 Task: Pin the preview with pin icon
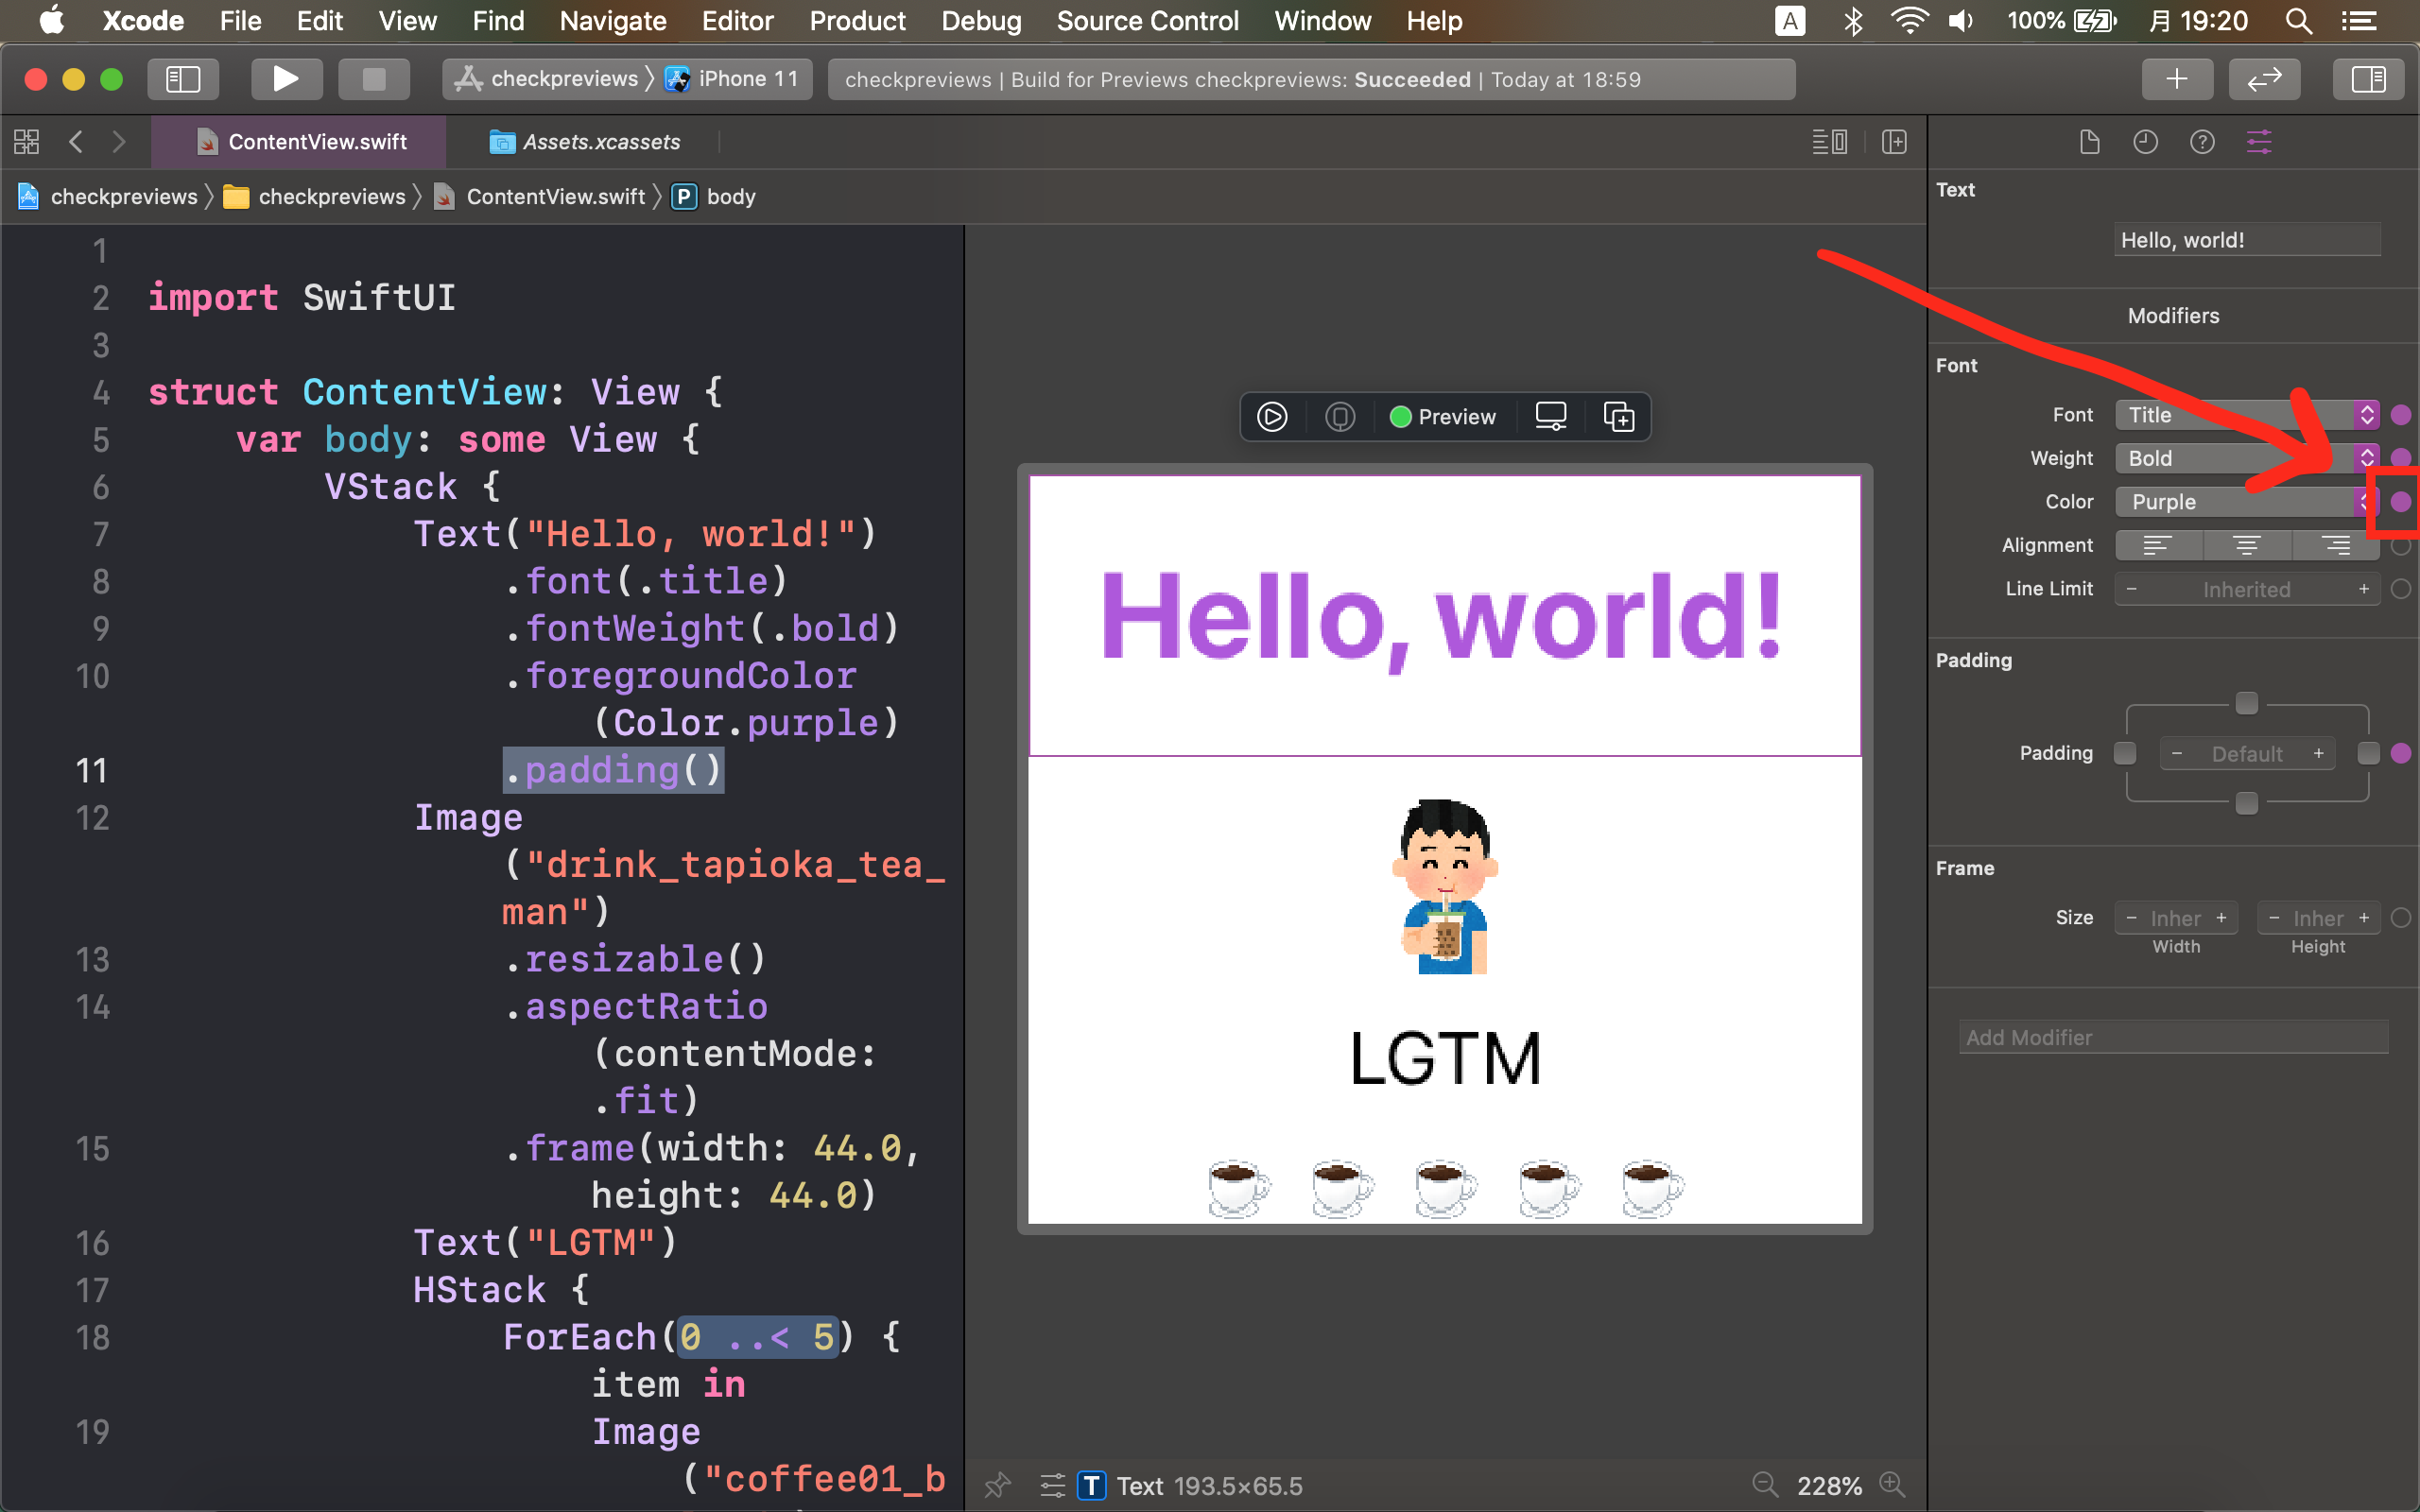tap(997, 1485)
